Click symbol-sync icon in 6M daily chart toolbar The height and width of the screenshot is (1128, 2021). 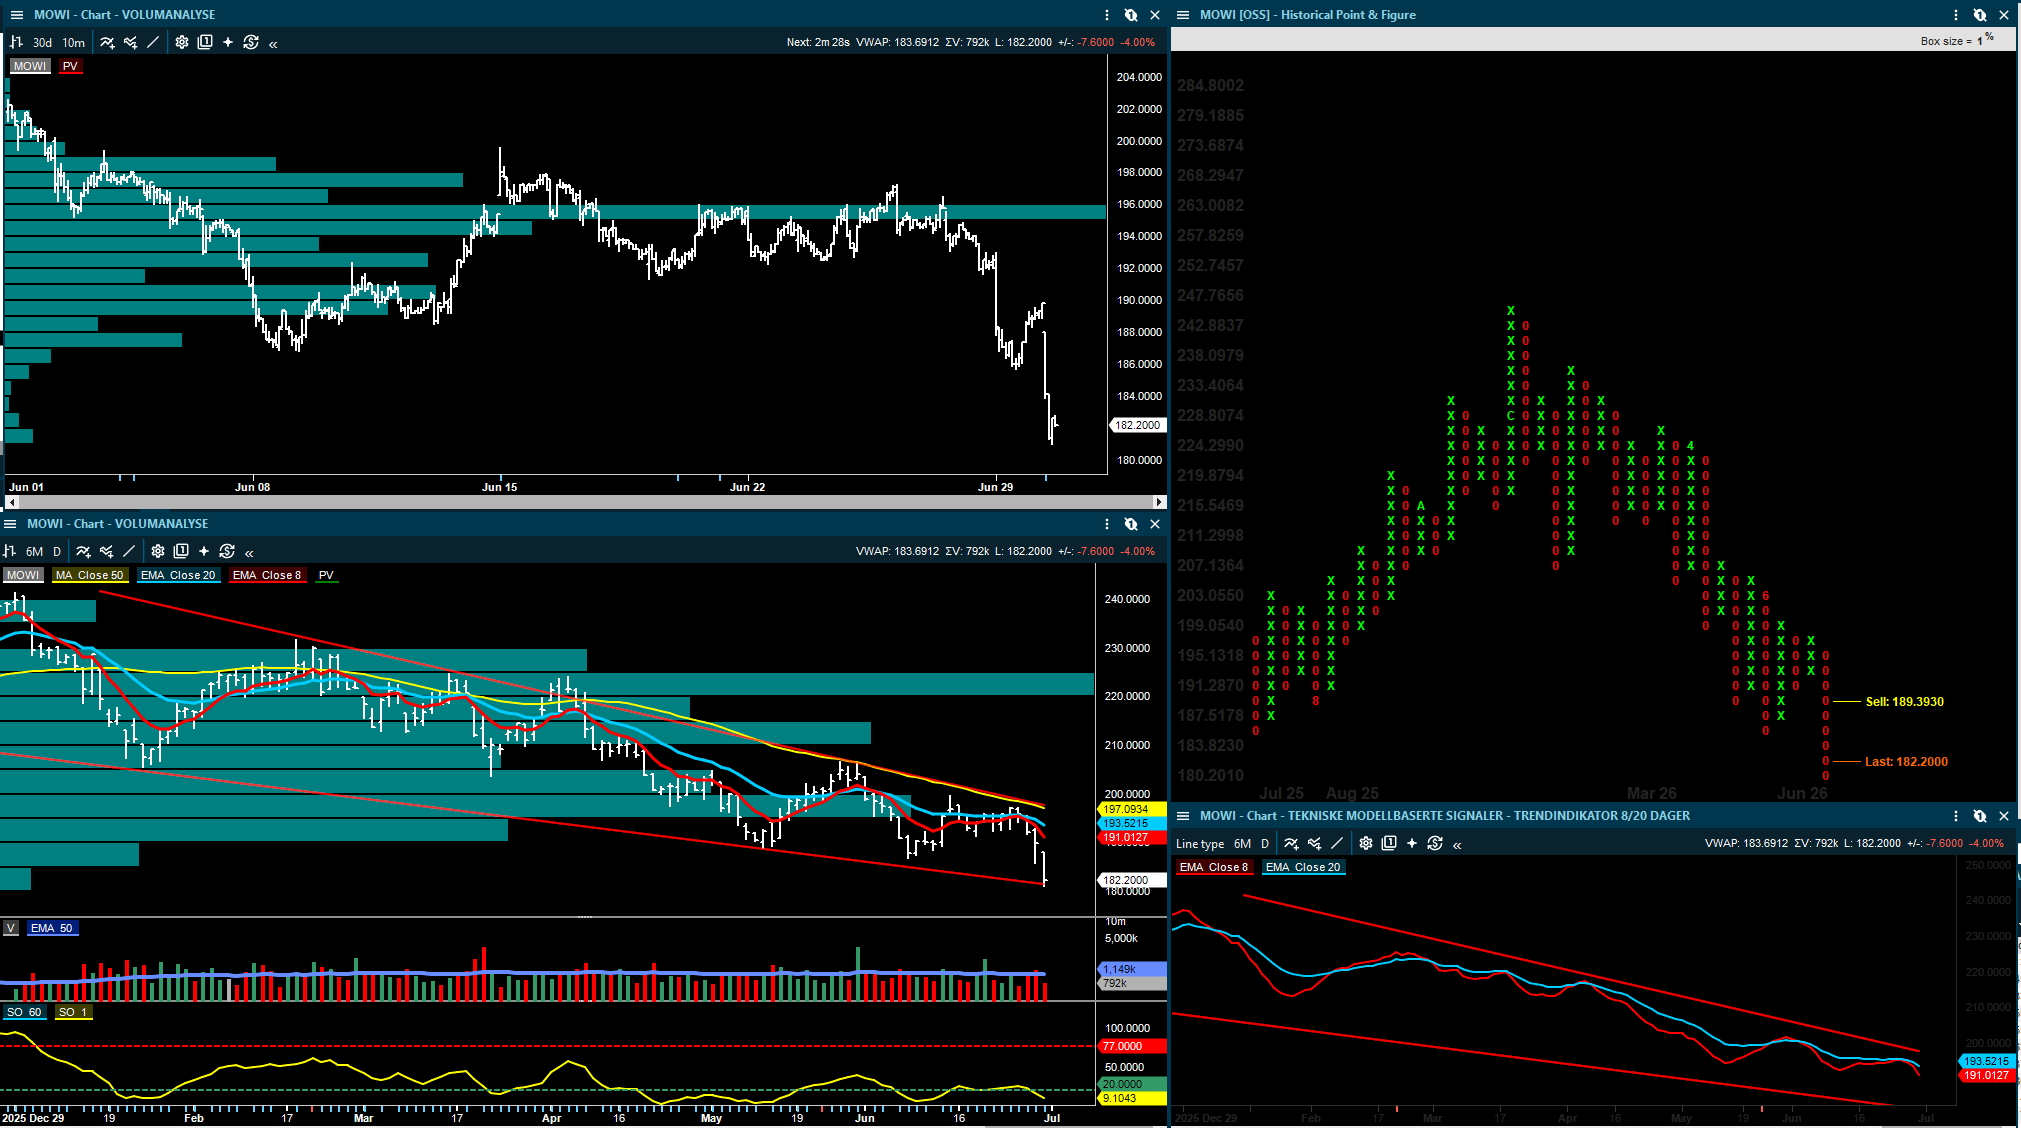point(227,551)
